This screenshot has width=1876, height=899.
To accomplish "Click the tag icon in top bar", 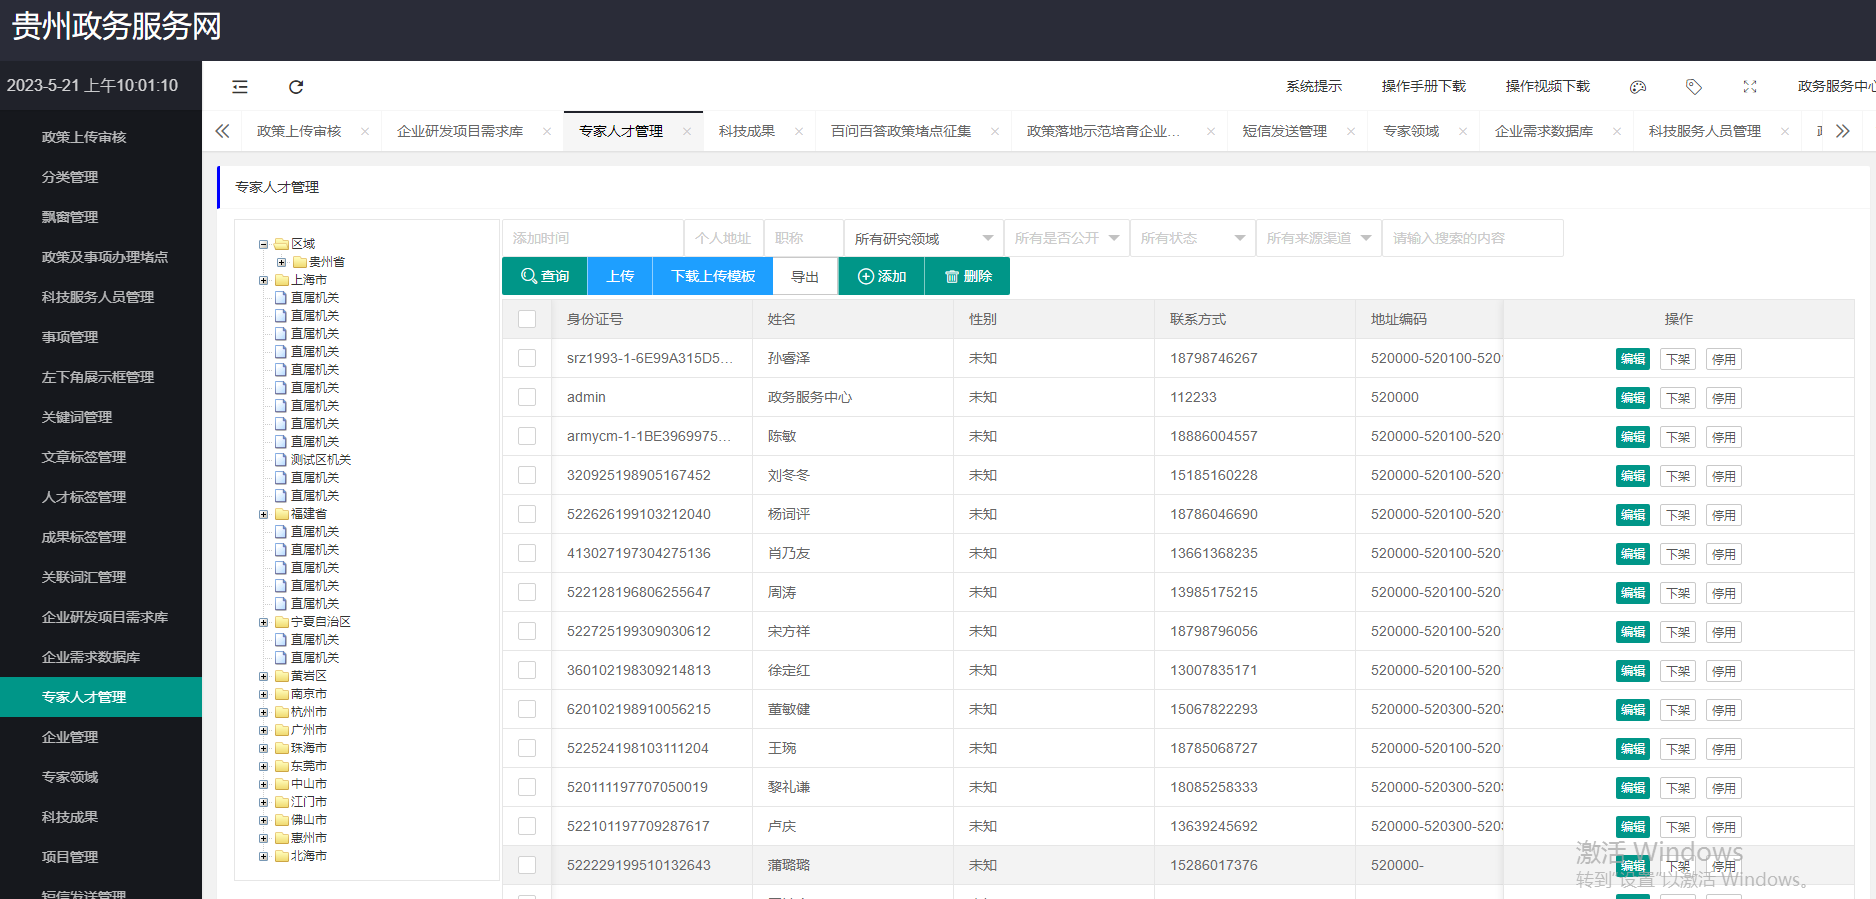I will 1694,87.
